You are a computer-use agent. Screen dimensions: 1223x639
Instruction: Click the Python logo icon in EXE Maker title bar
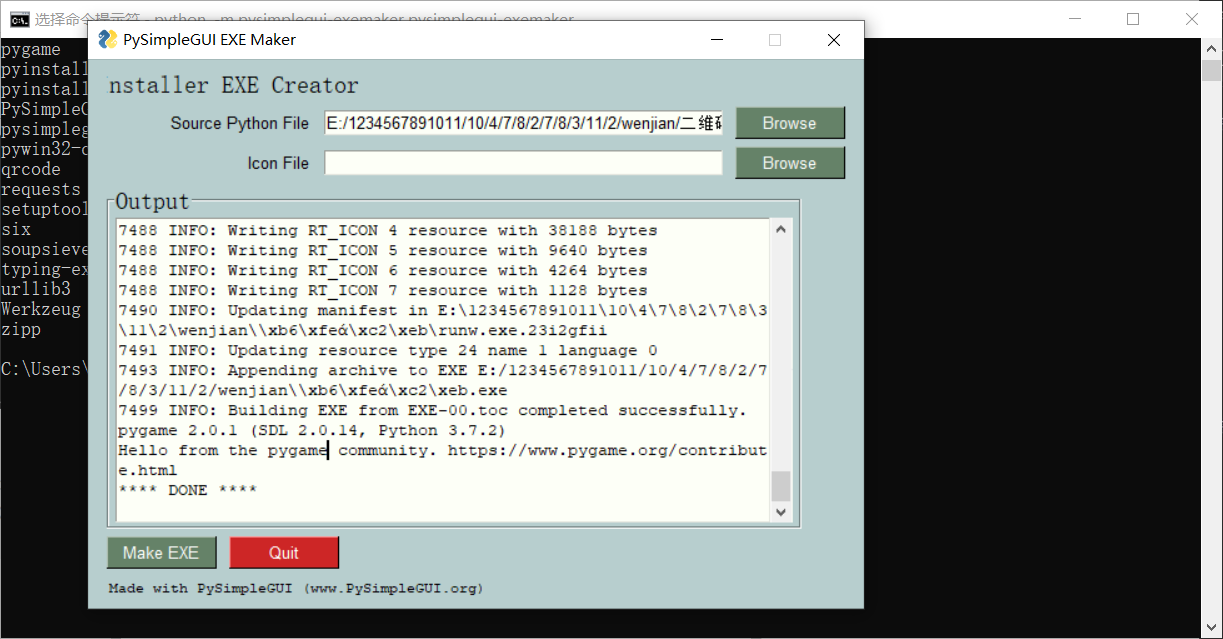[x=108, y=40]
